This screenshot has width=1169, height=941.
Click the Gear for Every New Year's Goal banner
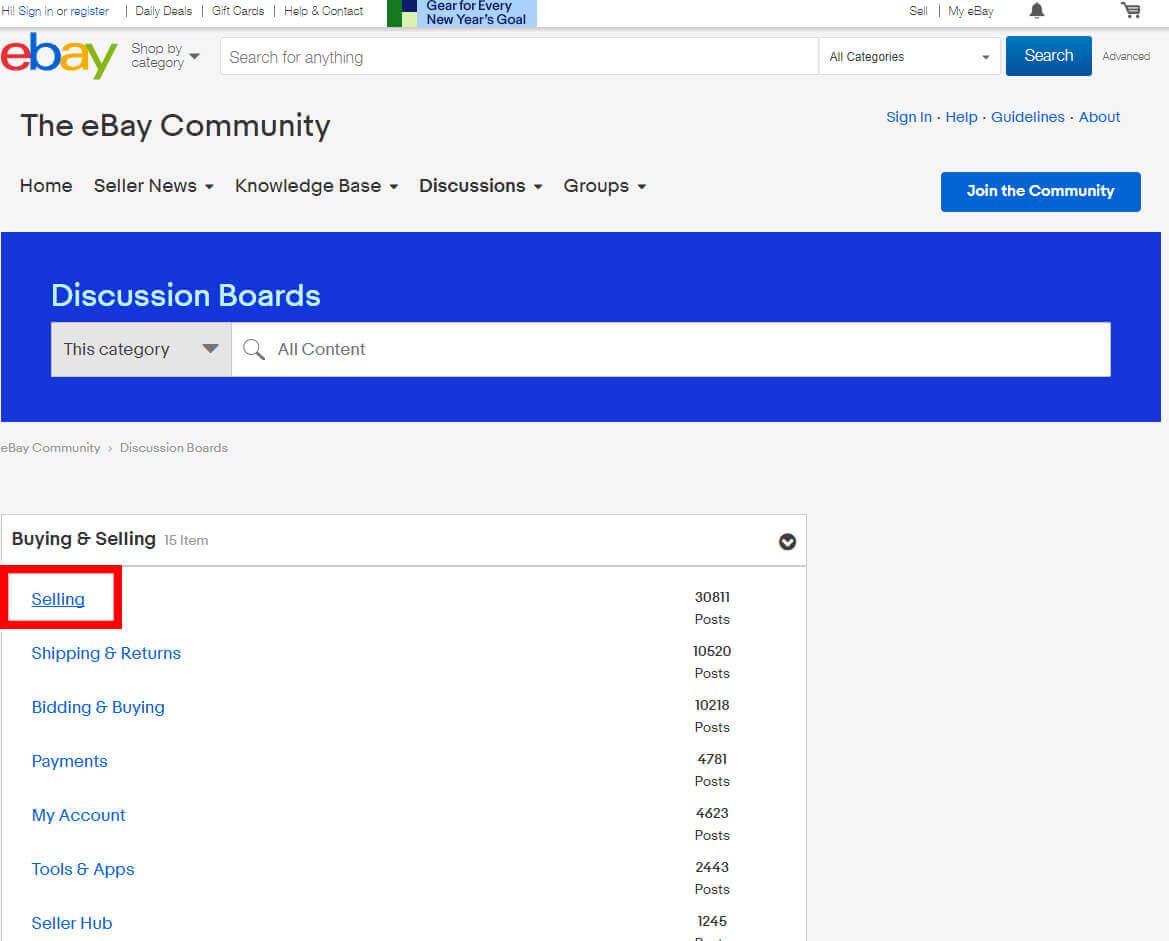click(x=461, y=13)
